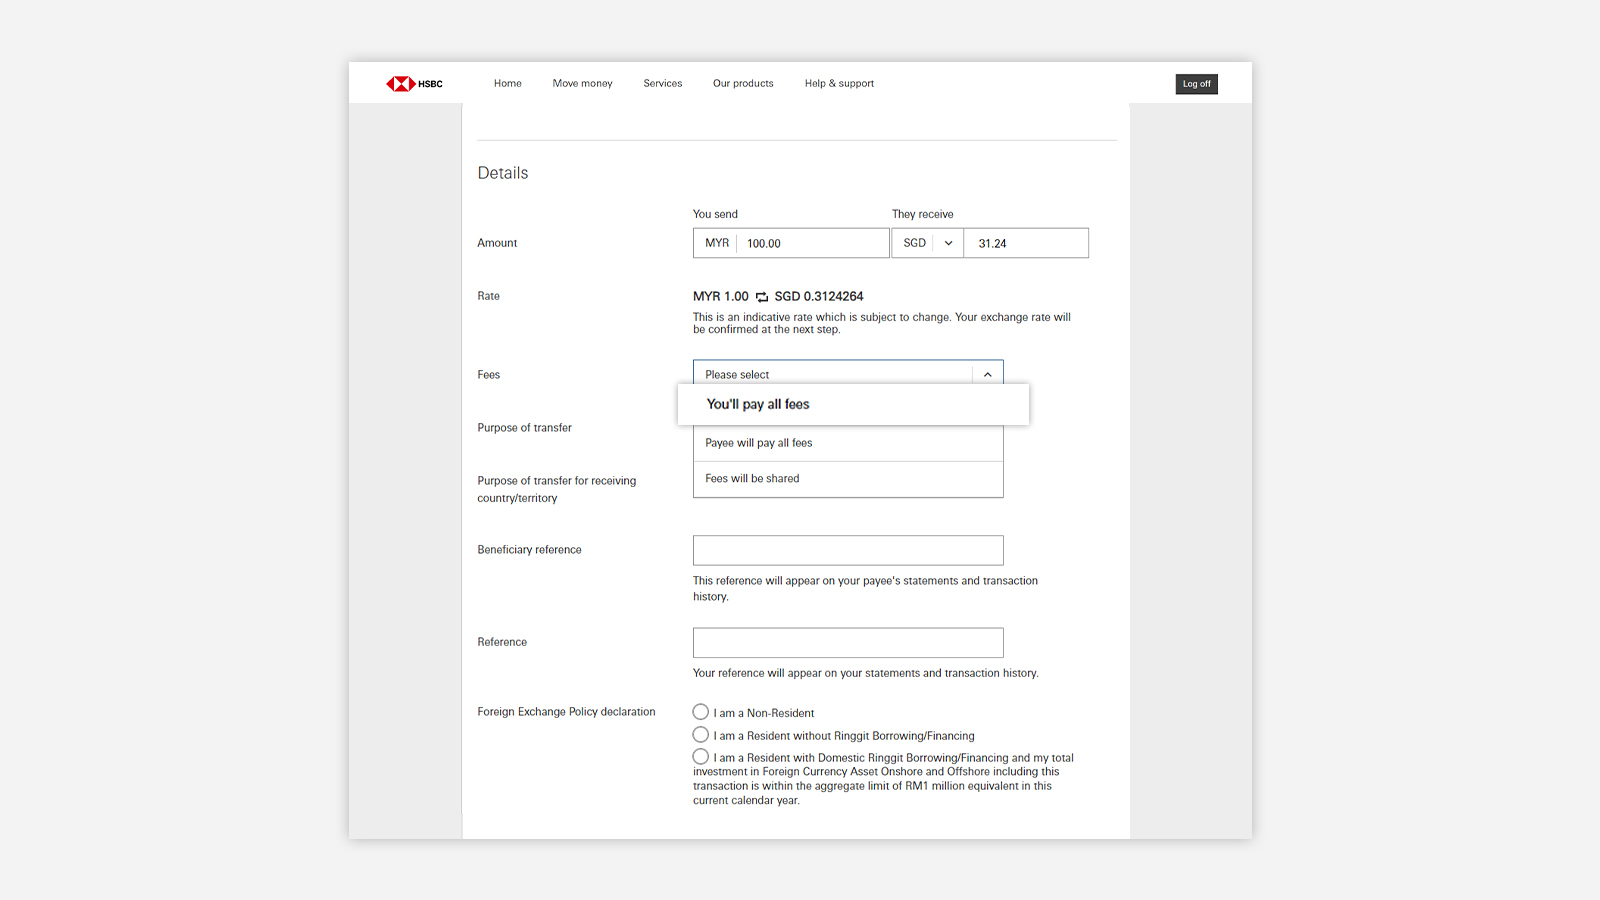Screen dimensions: 1600x900
Task: Click the "Beneficiary reference" label text
Action: pos(530,550)
